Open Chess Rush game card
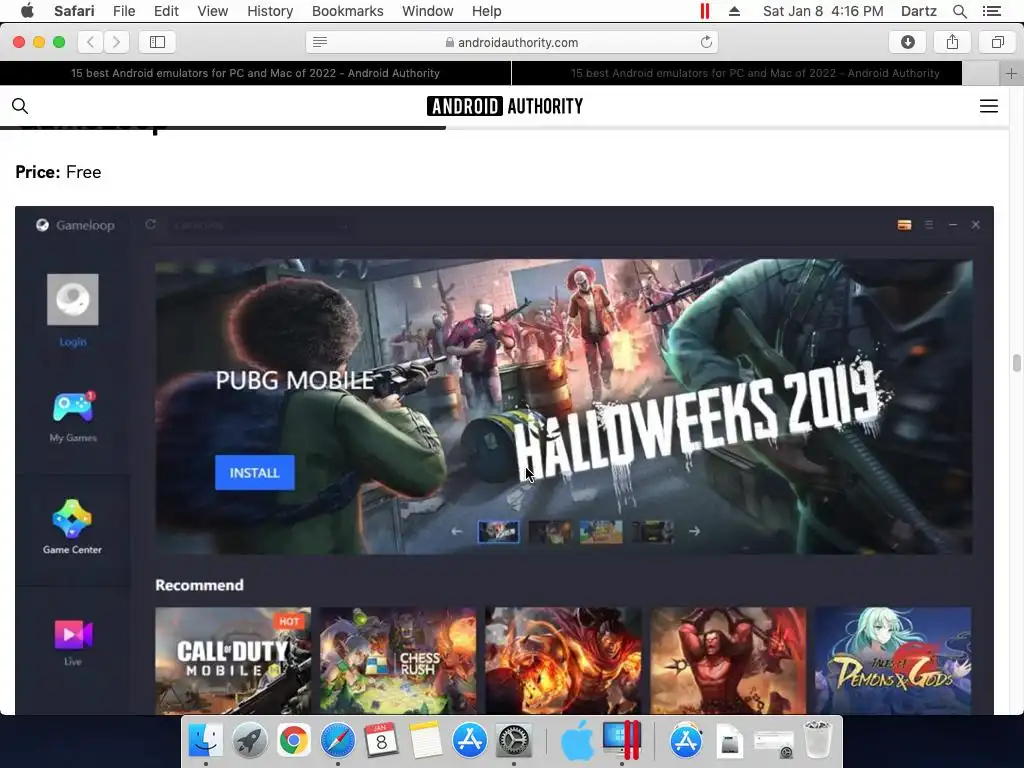The image size is (1024, 768). tap(398, 660)
